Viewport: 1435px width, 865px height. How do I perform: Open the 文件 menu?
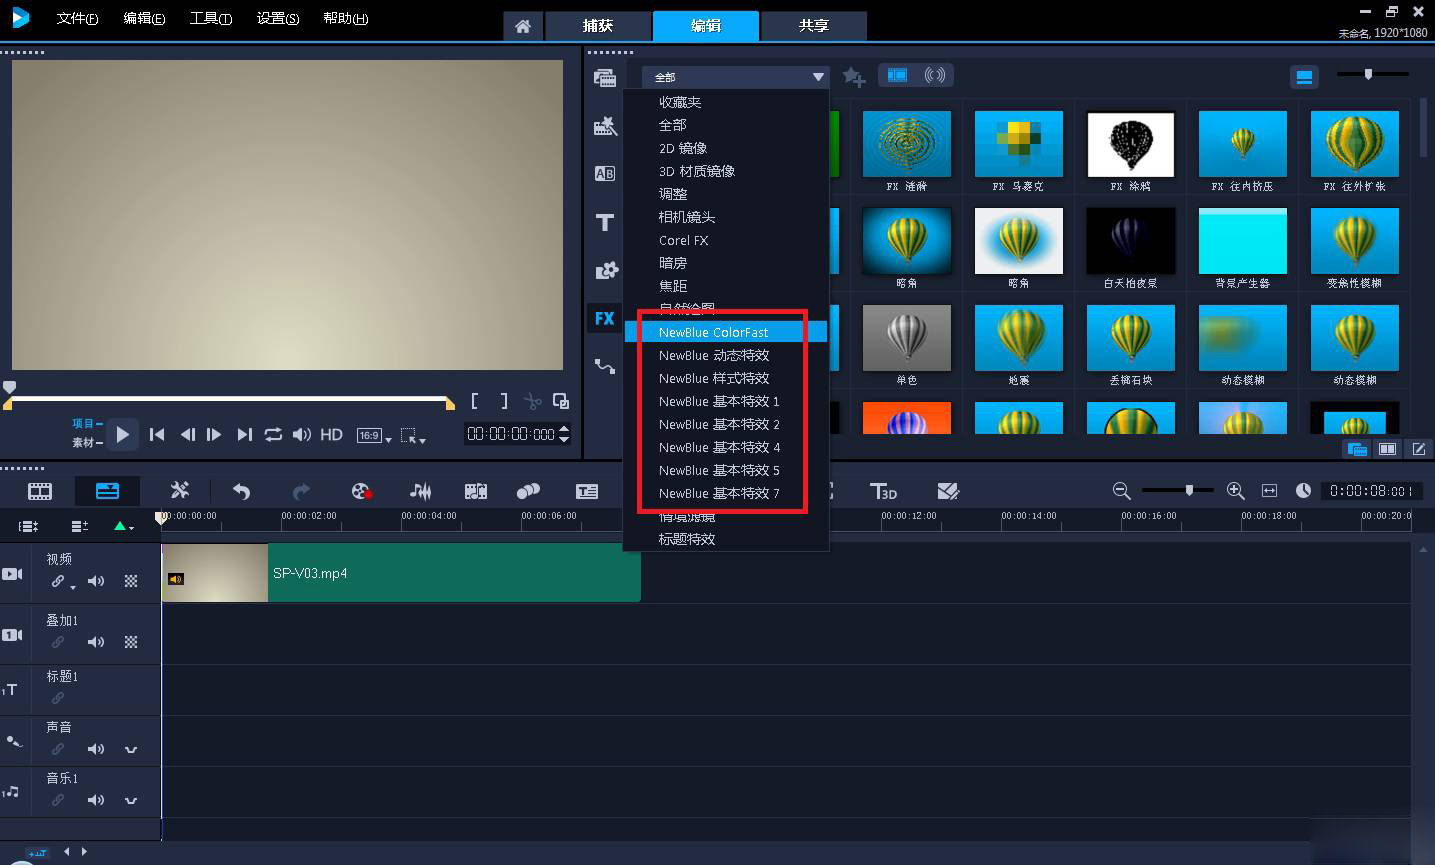77,18
